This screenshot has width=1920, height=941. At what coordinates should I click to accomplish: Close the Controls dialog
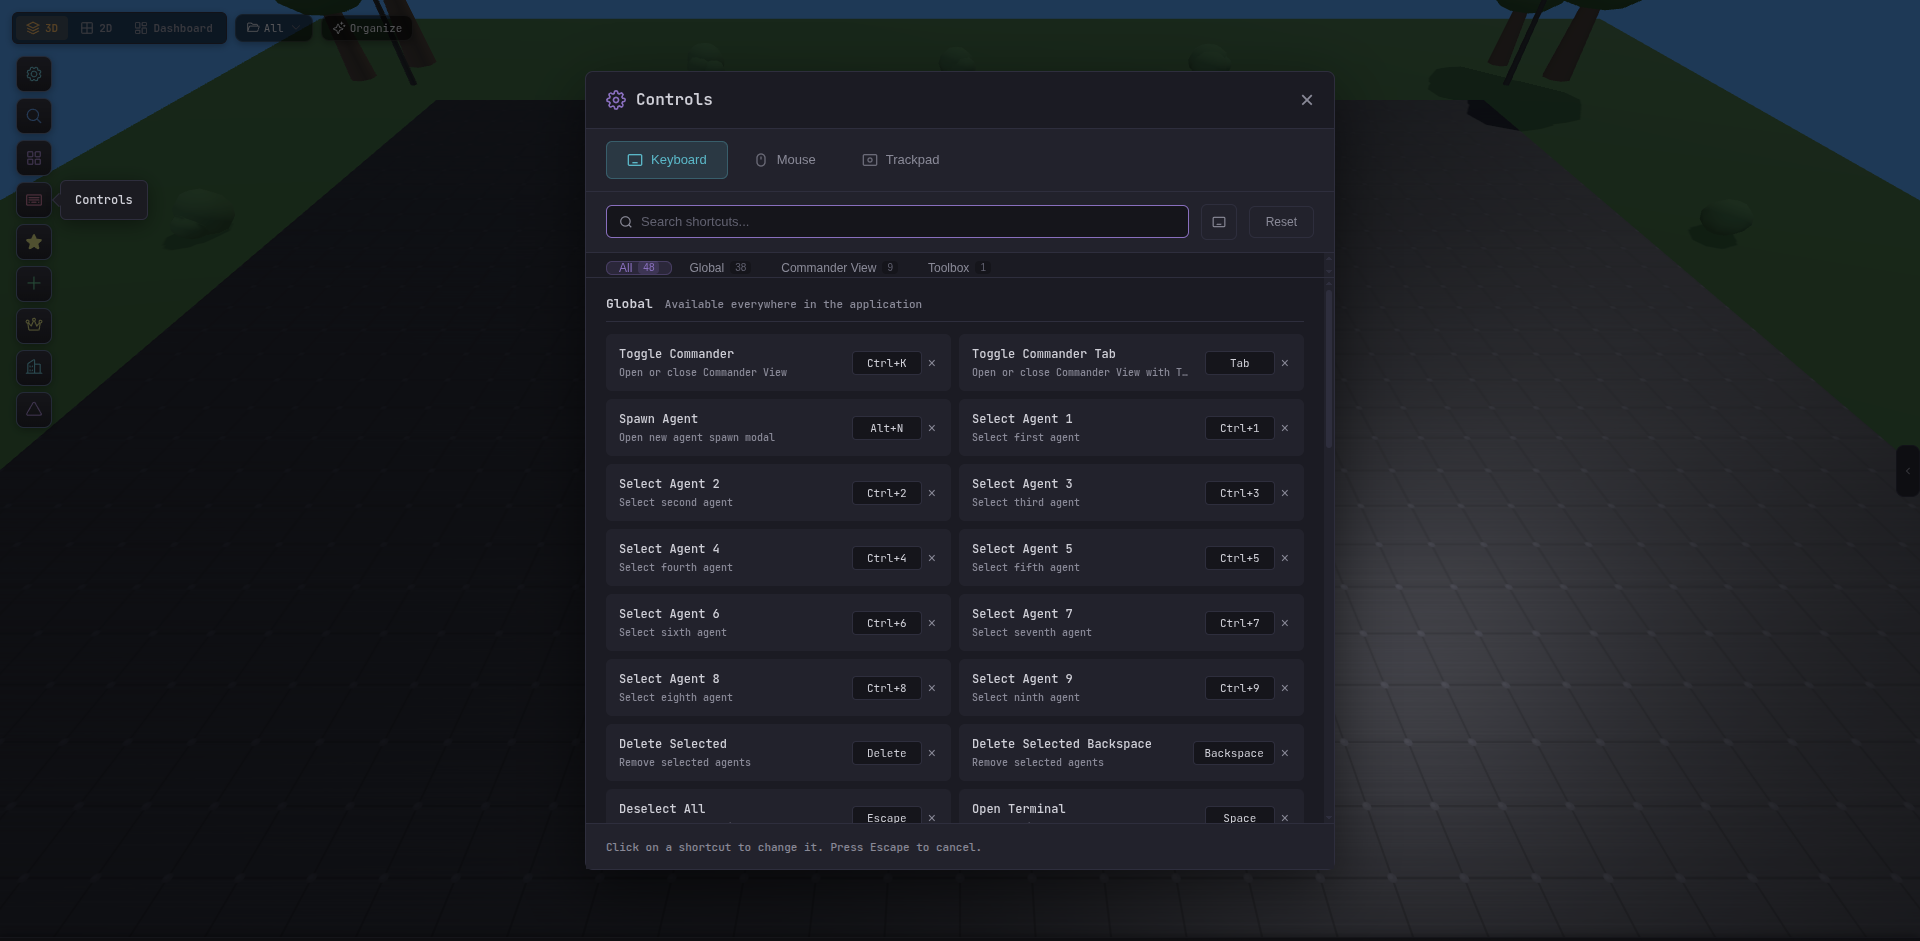tap(1307, 100)
